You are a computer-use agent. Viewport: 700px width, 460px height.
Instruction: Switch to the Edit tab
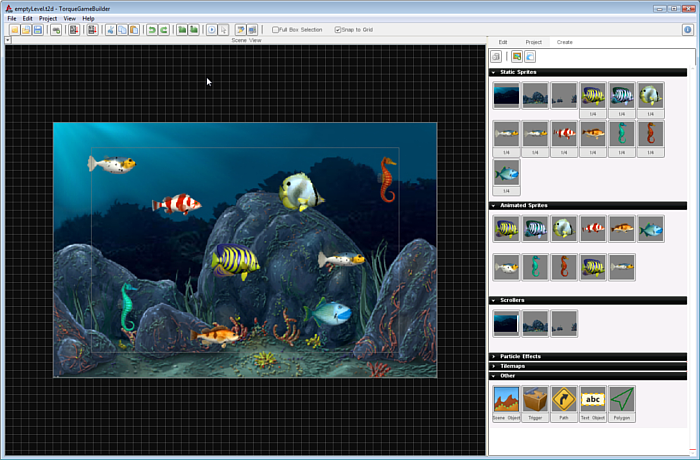point(503,42)
